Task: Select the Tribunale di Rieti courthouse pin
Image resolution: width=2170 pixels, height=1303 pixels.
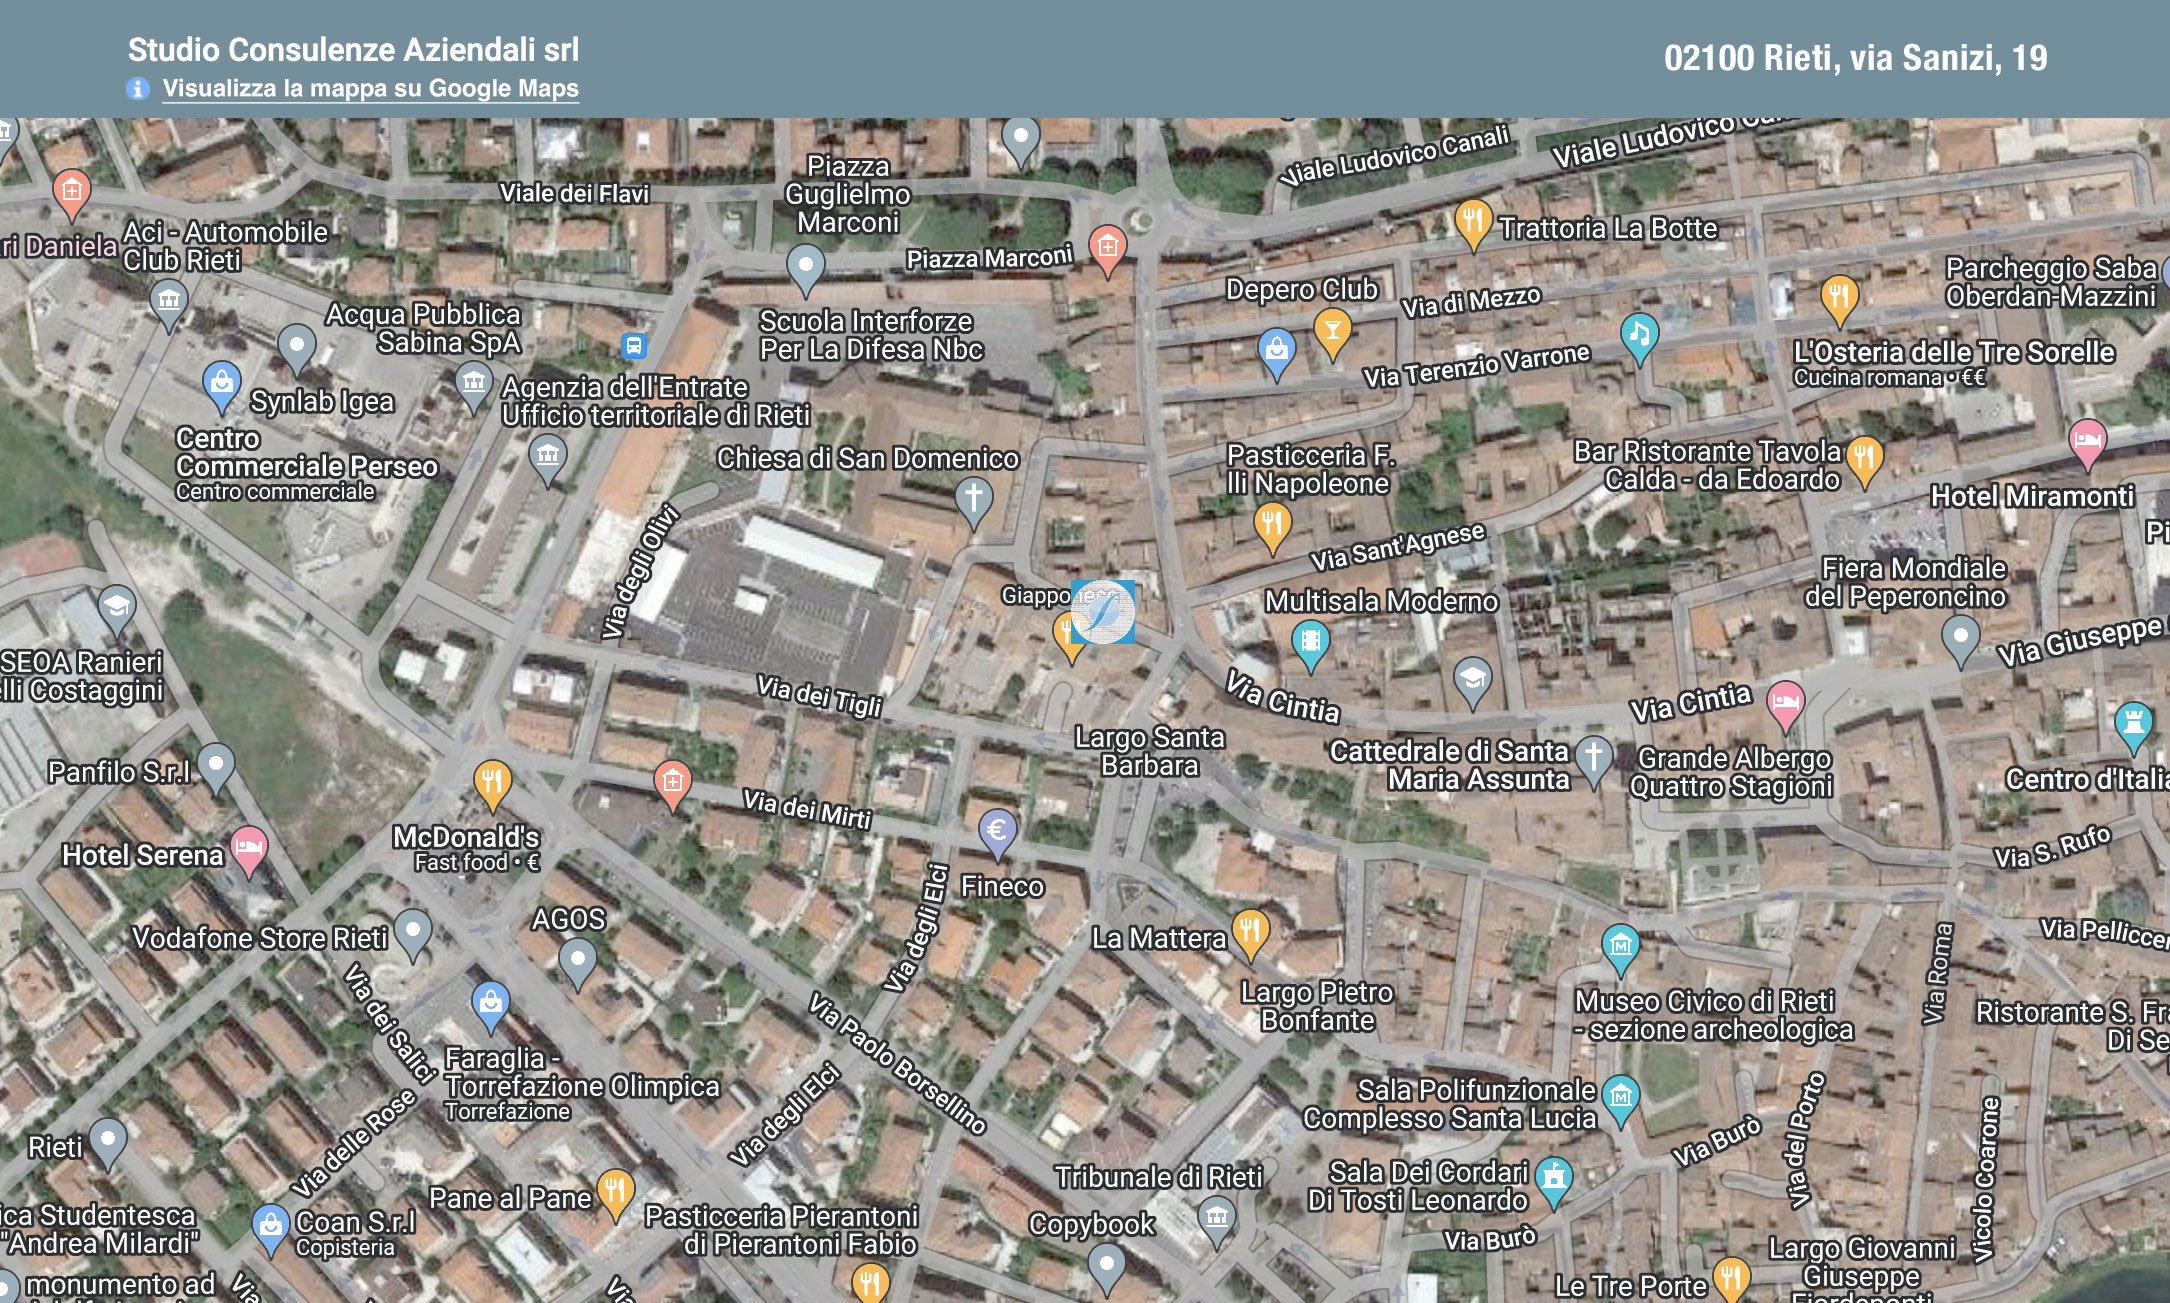Action: [1216, 1221]
